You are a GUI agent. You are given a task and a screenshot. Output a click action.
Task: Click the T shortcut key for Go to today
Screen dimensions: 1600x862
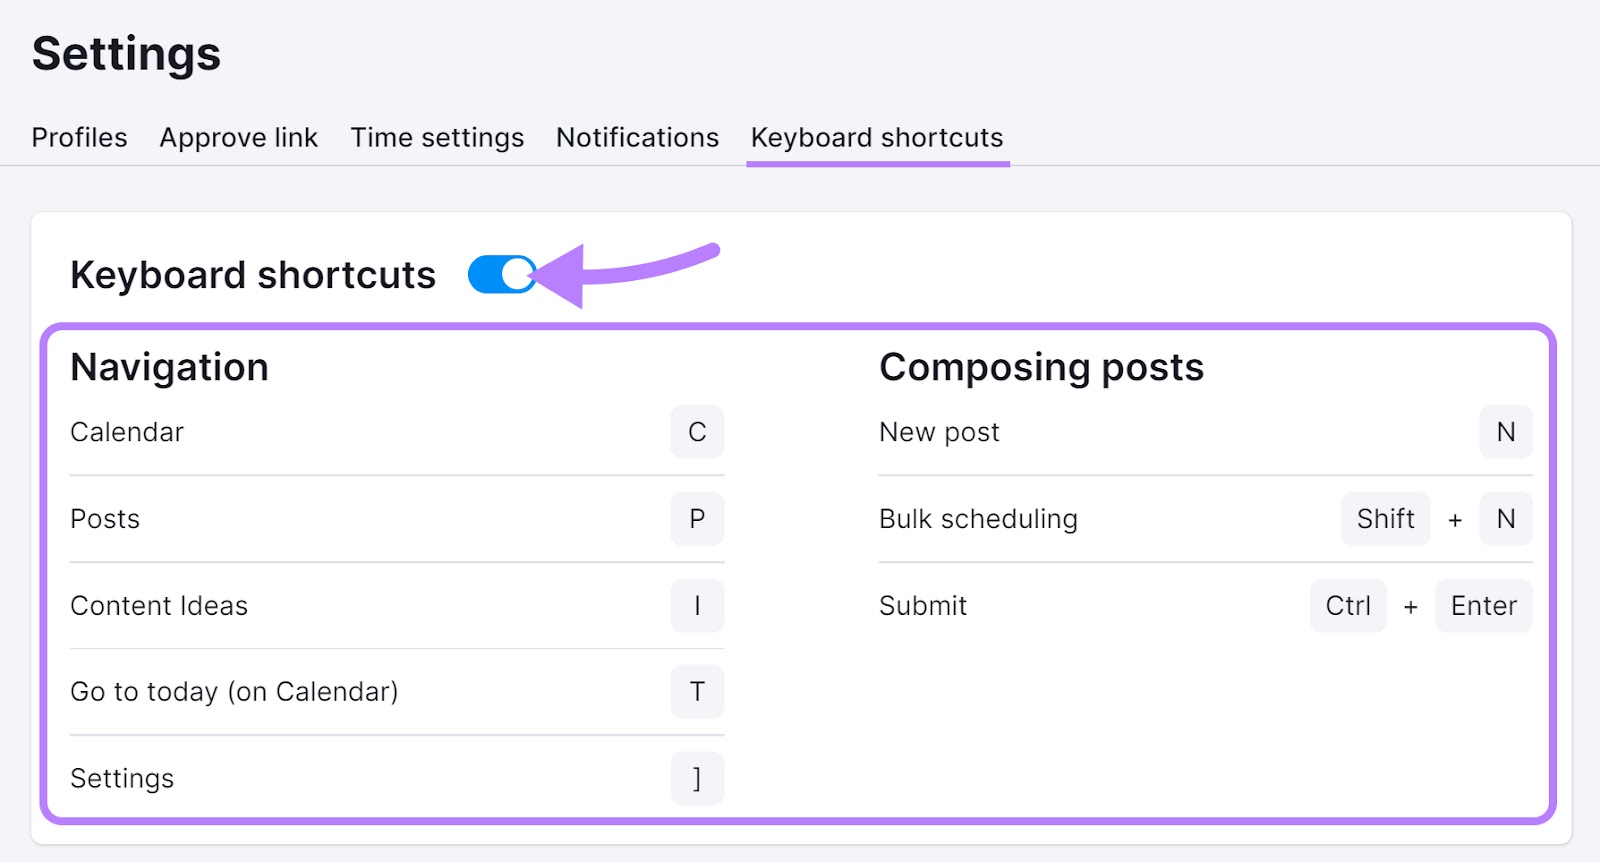pyautogui.click(x=697, y=691)
